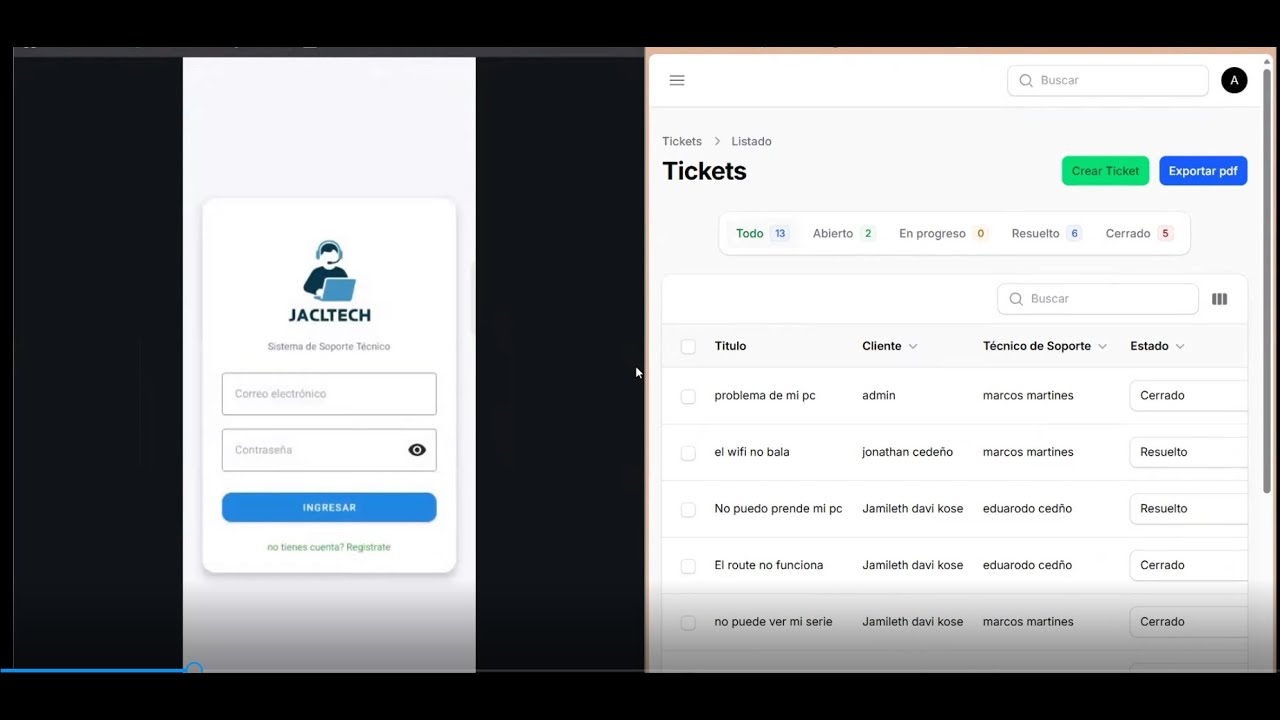Sort by the Estado column chevron
1280x720 pixels.
coord(1180,346)
